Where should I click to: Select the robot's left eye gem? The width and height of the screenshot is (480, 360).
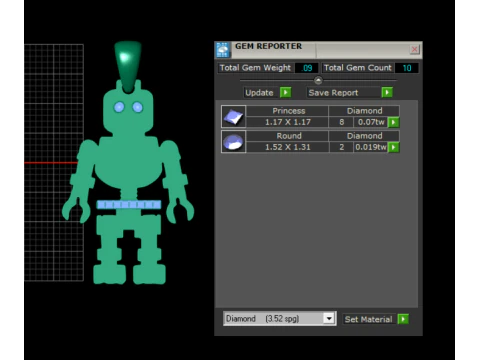(119, 107)
